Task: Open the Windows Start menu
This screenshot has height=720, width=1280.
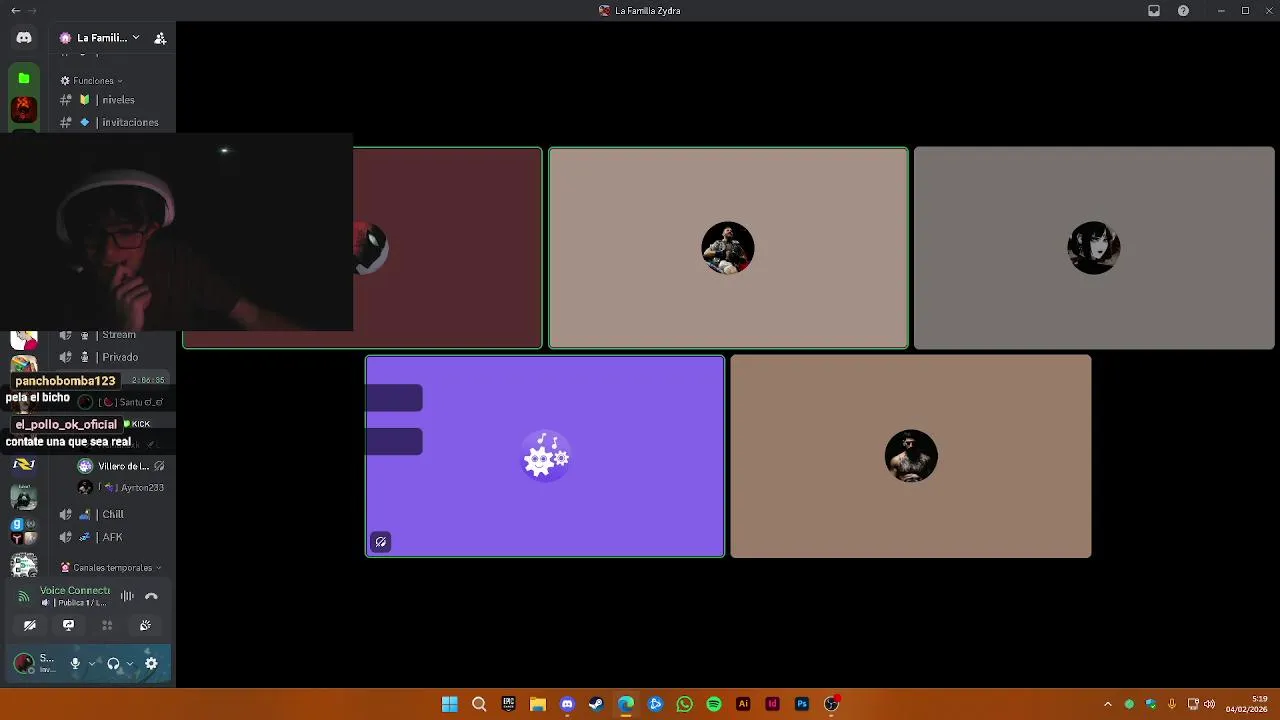Action: point(450,704)
